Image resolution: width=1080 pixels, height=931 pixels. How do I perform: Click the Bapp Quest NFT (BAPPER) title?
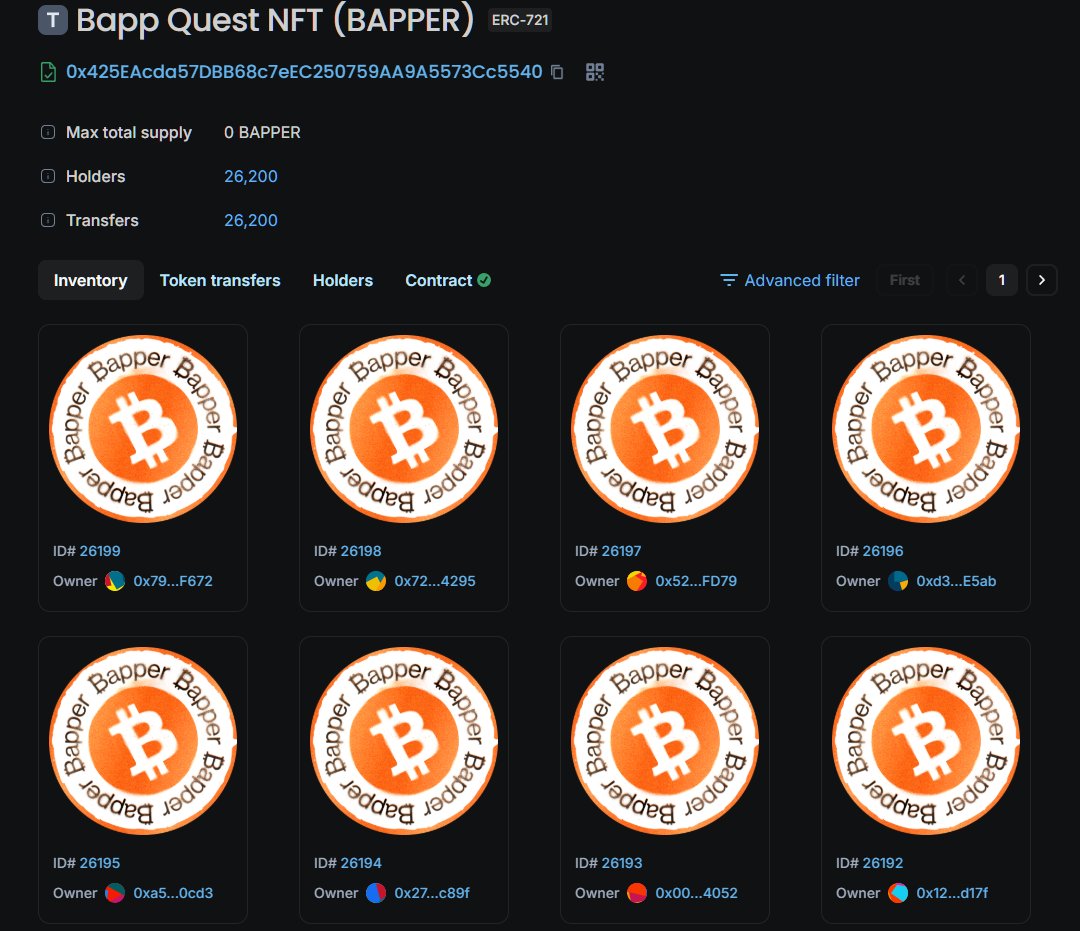[275, 20]
